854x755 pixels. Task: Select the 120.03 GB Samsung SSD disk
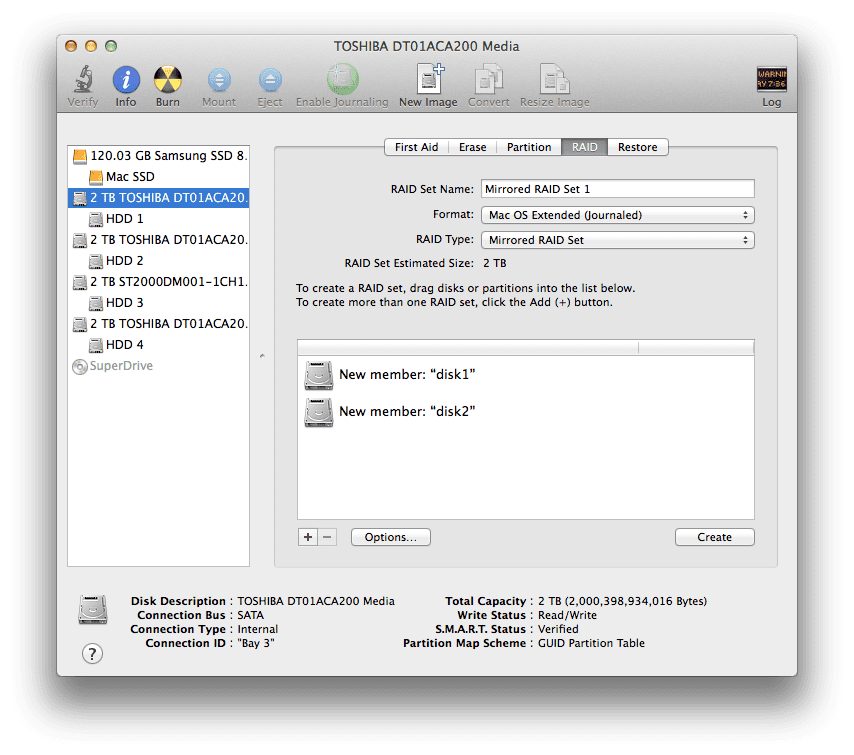tap(158, 156)
